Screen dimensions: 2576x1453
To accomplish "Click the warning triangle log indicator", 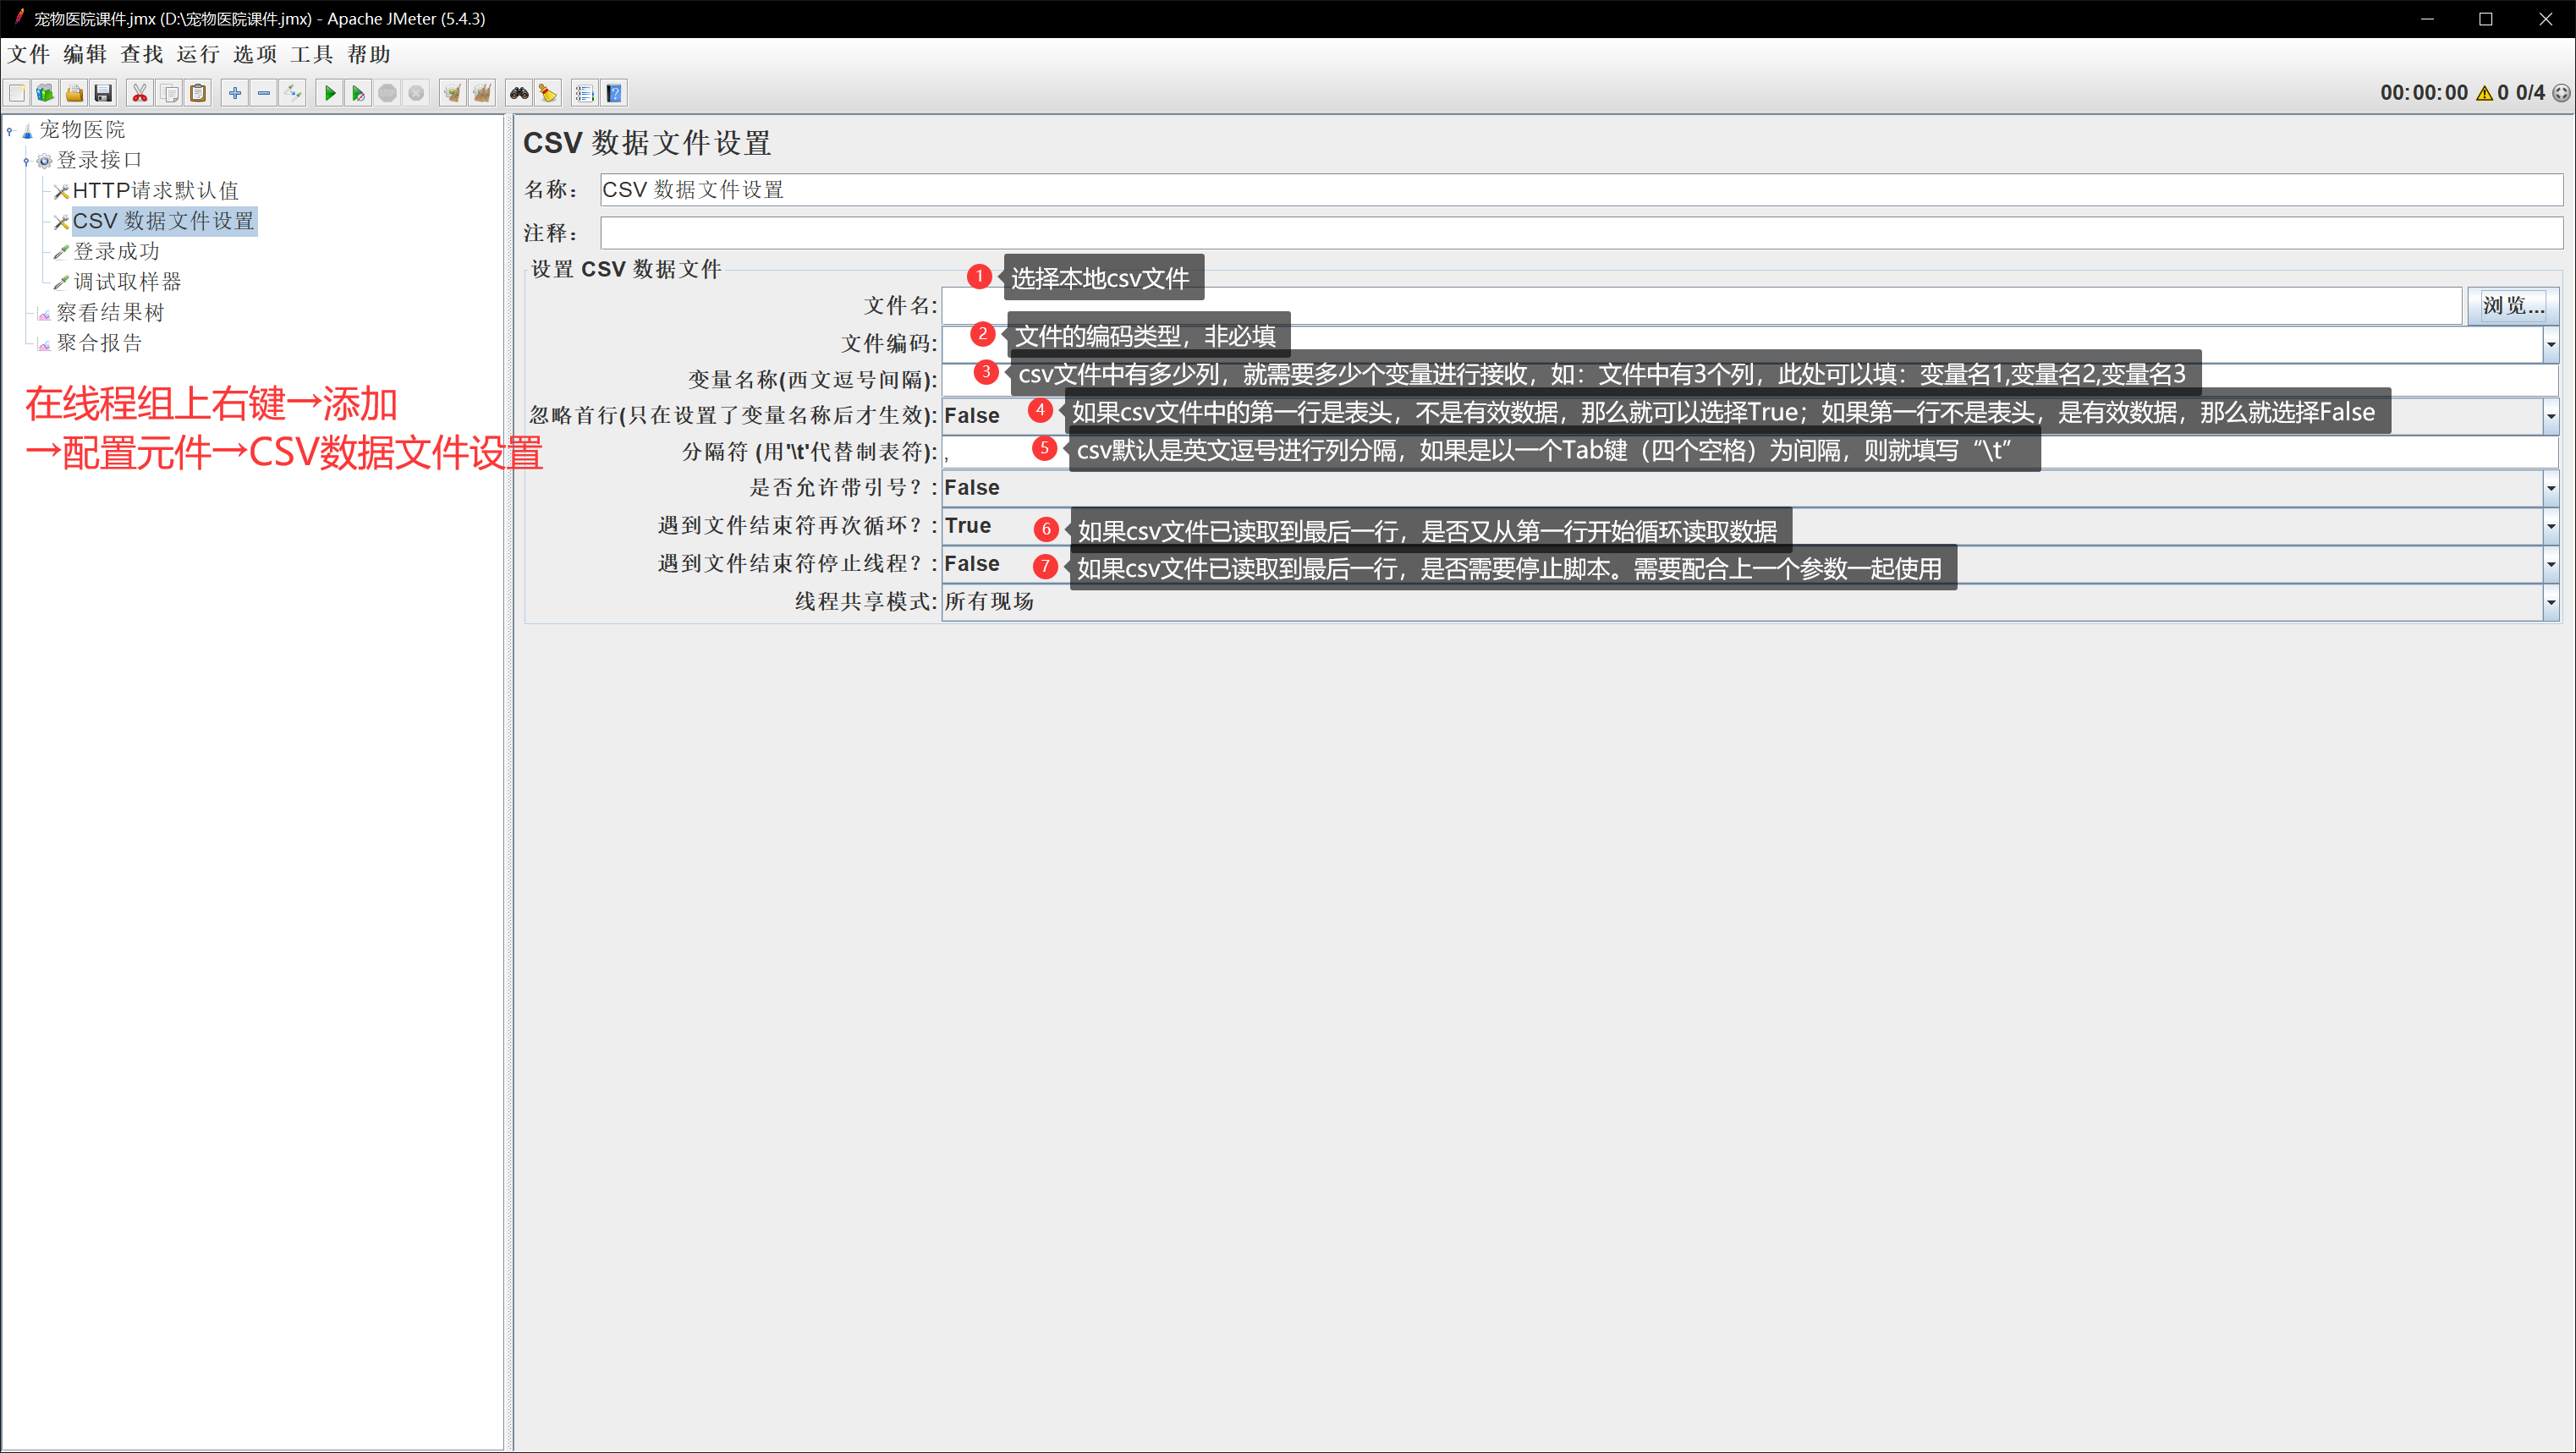I will point(2484,93).
